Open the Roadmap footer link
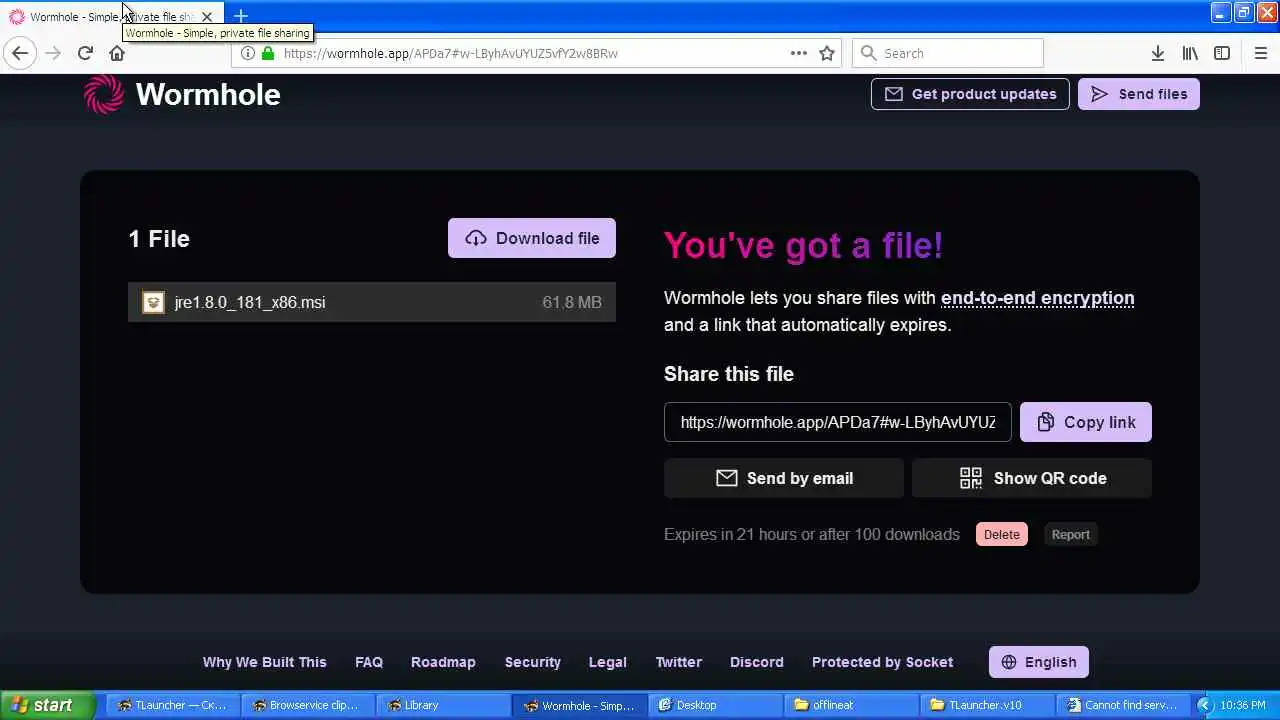The width and height of the screenshot is (1280, 720). [x=443, y=662]
